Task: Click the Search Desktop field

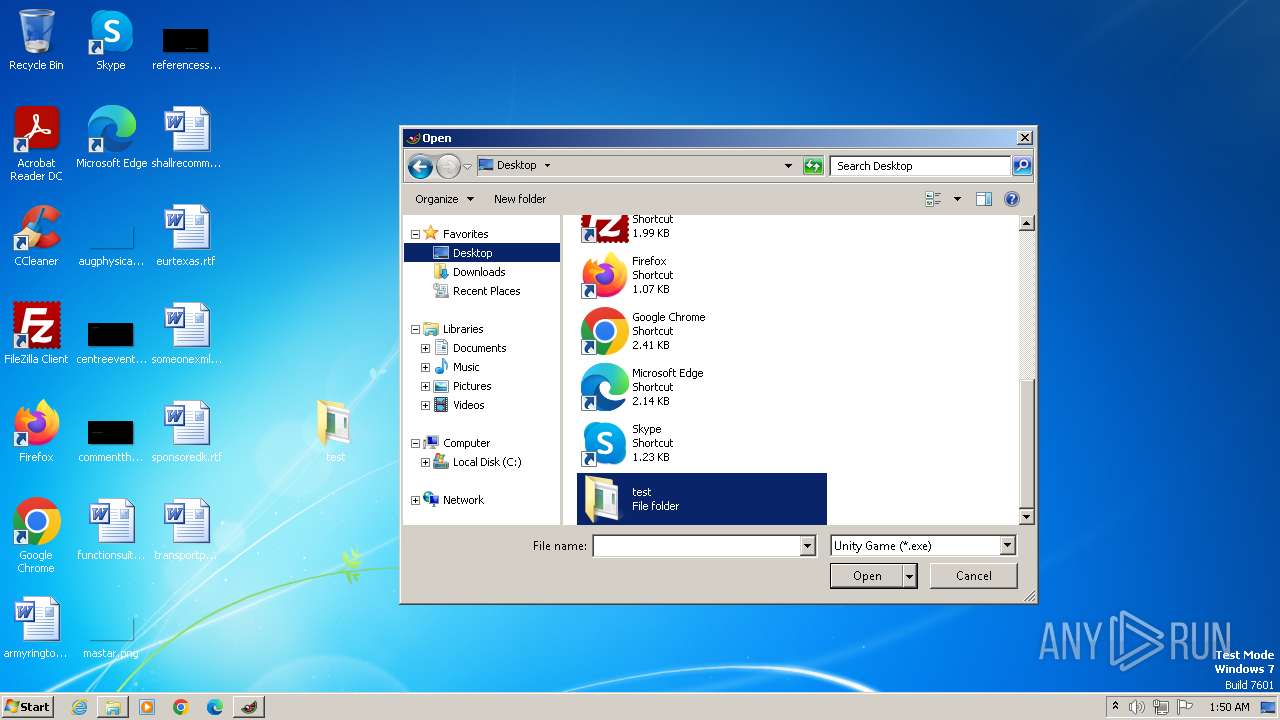Action: pos(920,166)
